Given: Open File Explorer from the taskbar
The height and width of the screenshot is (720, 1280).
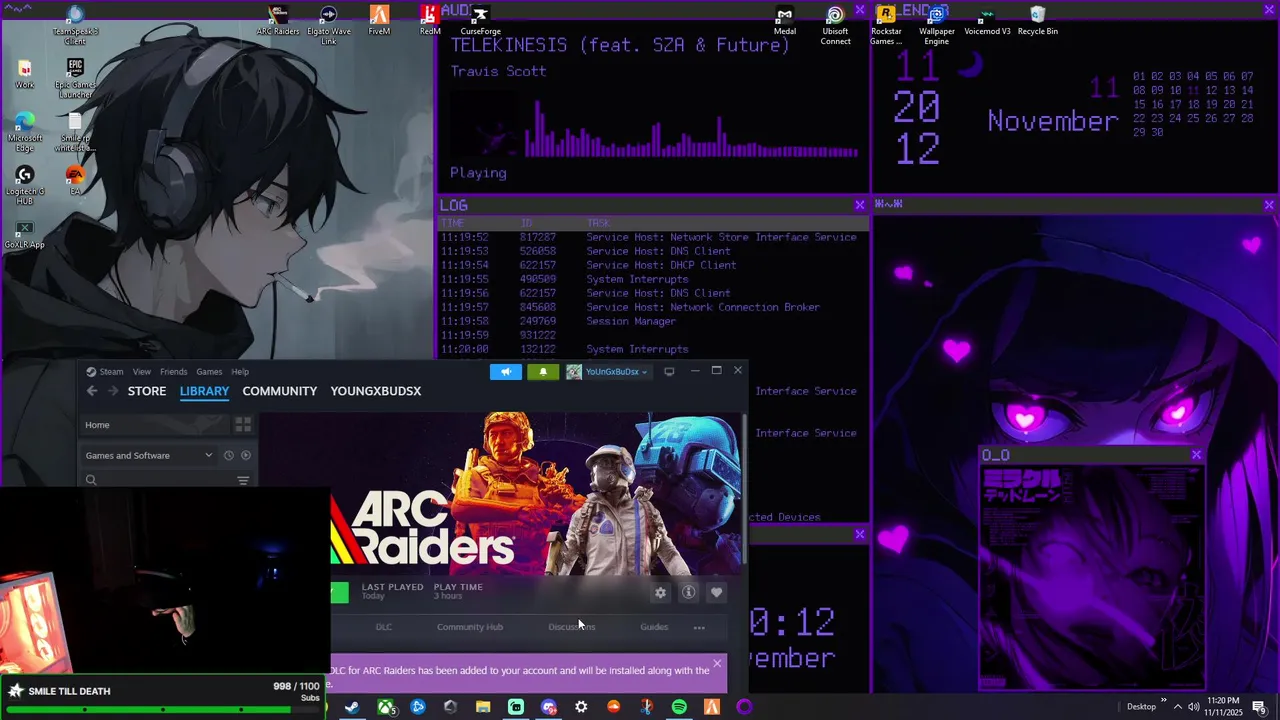Looking at the screenshot, I should tap(483, 707).
